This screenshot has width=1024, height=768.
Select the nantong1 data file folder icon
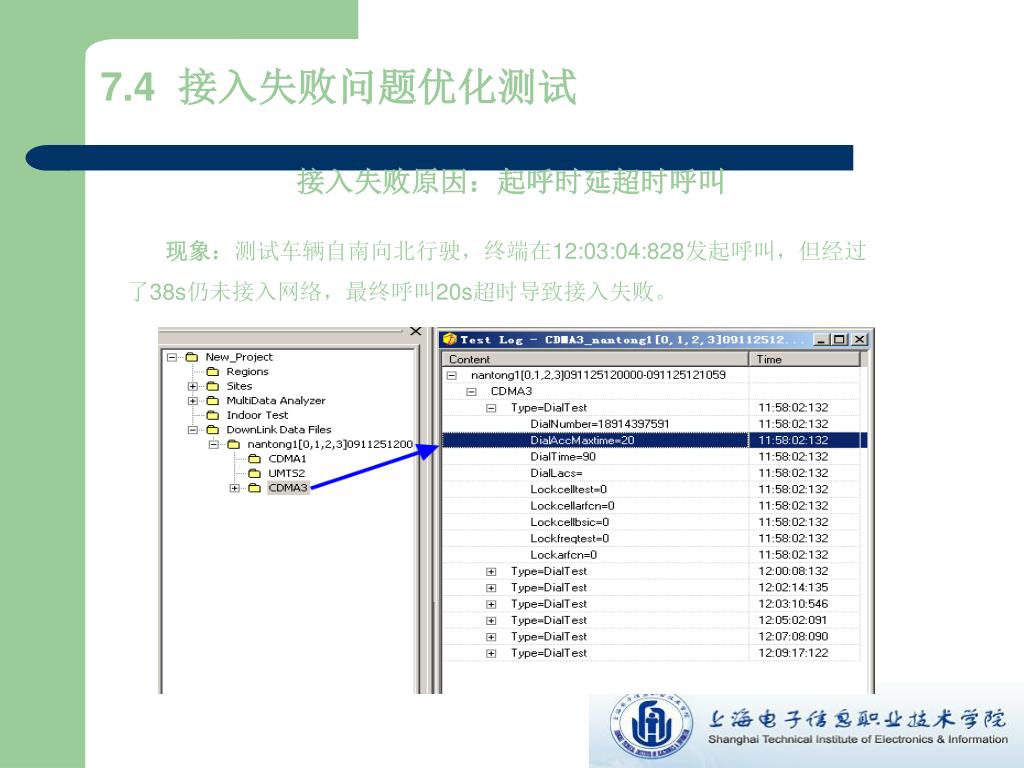pyautogui.click(x=233, y=444)
